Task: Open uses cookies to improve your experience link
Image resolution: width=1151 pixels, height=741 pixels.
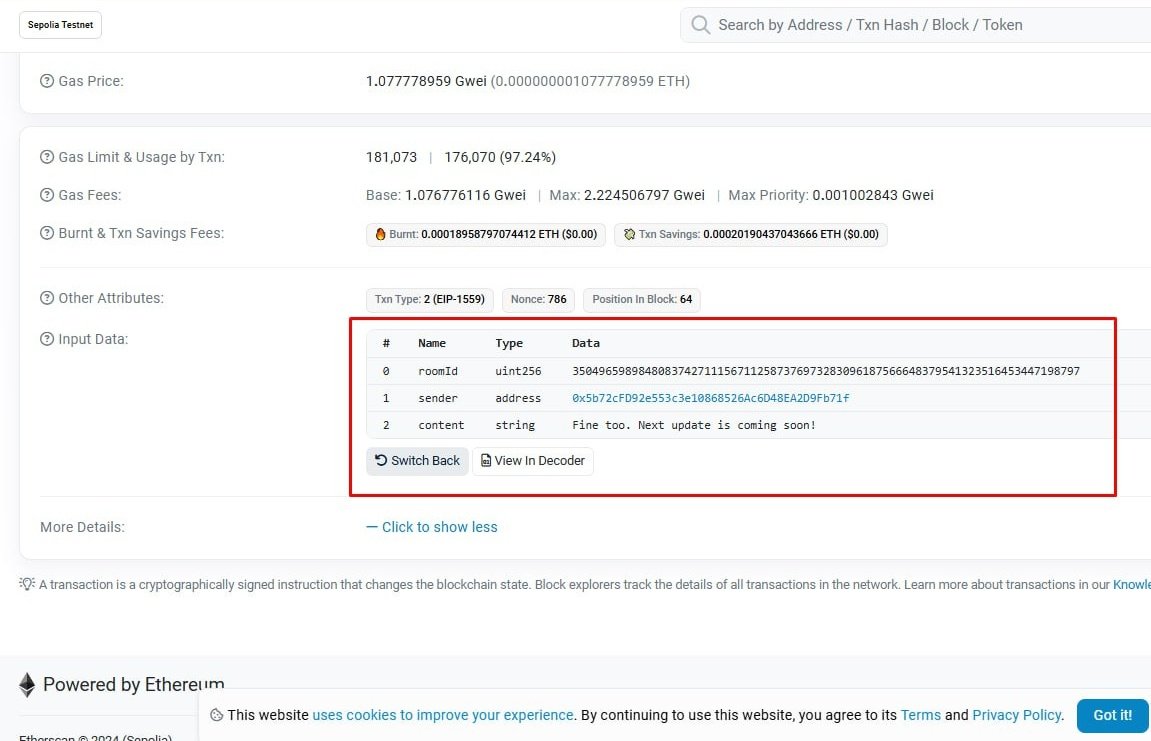Action: click(x=443, y=715)
